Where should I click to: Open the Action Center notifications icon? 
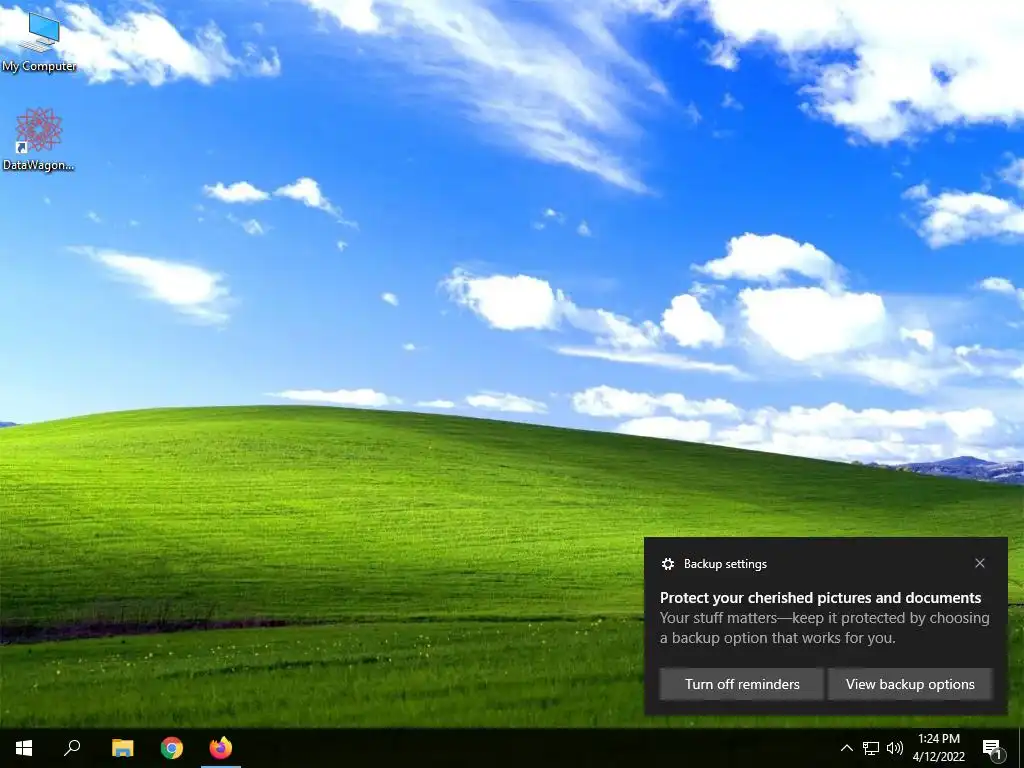tap(992, 748)
